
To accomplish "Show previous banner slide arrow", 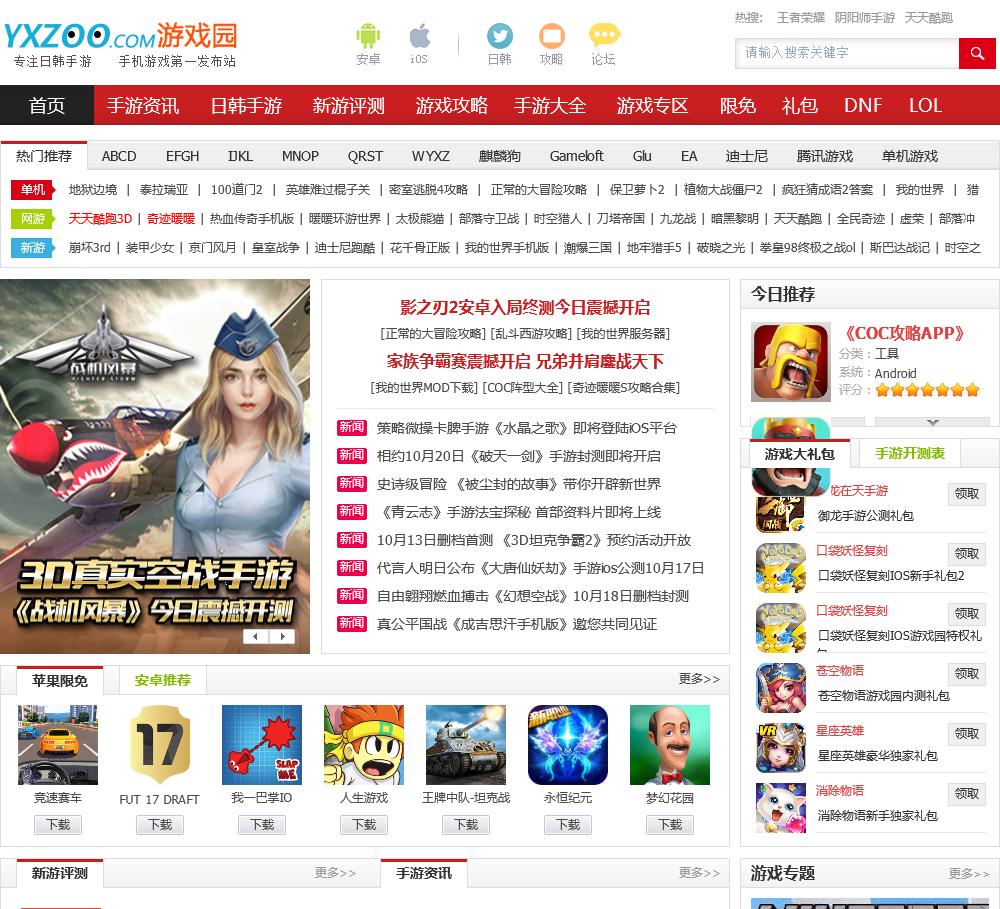I will click(256, 636).
